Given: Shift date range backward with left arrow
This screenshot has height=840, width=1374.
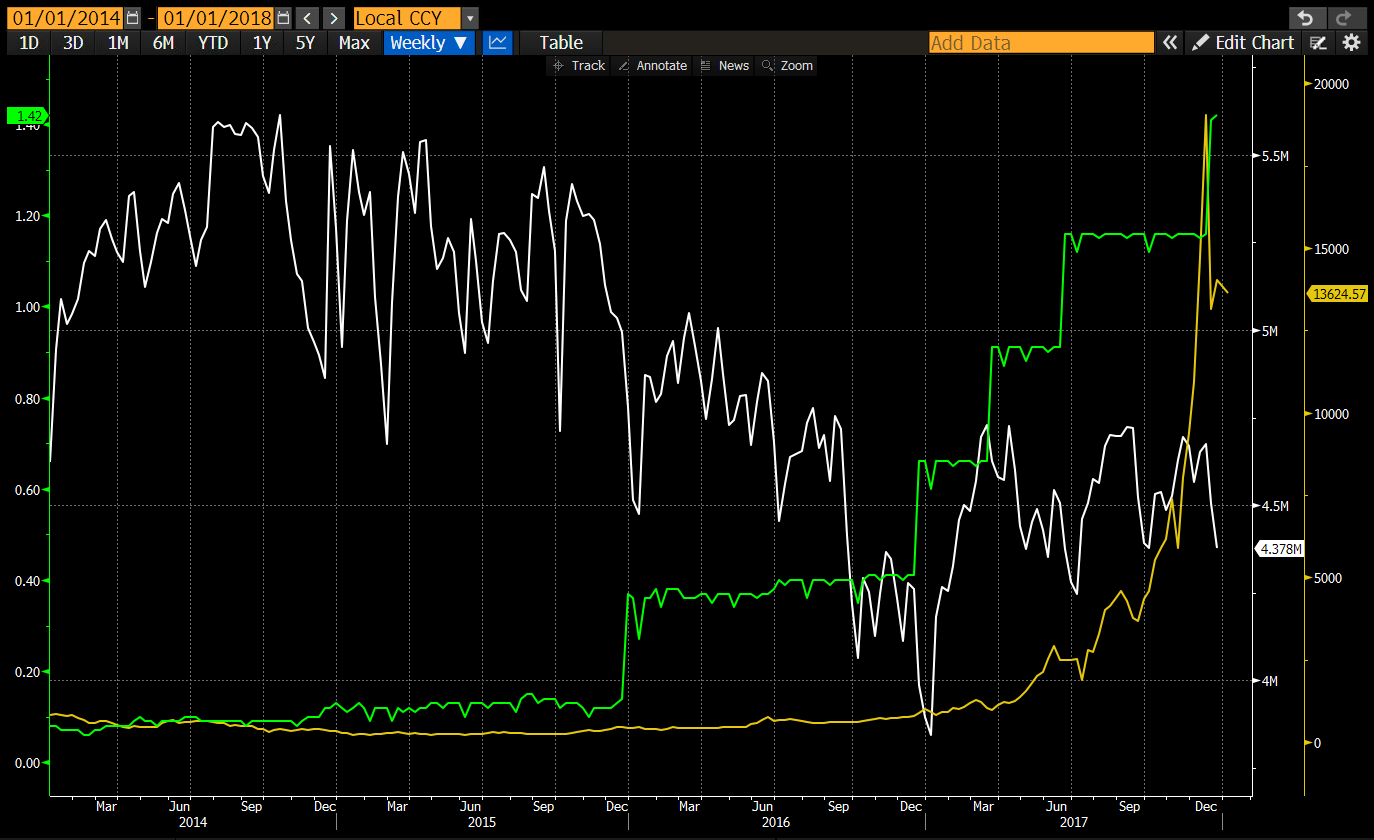Looking at the screenshot, I should [x=308, y=18].
